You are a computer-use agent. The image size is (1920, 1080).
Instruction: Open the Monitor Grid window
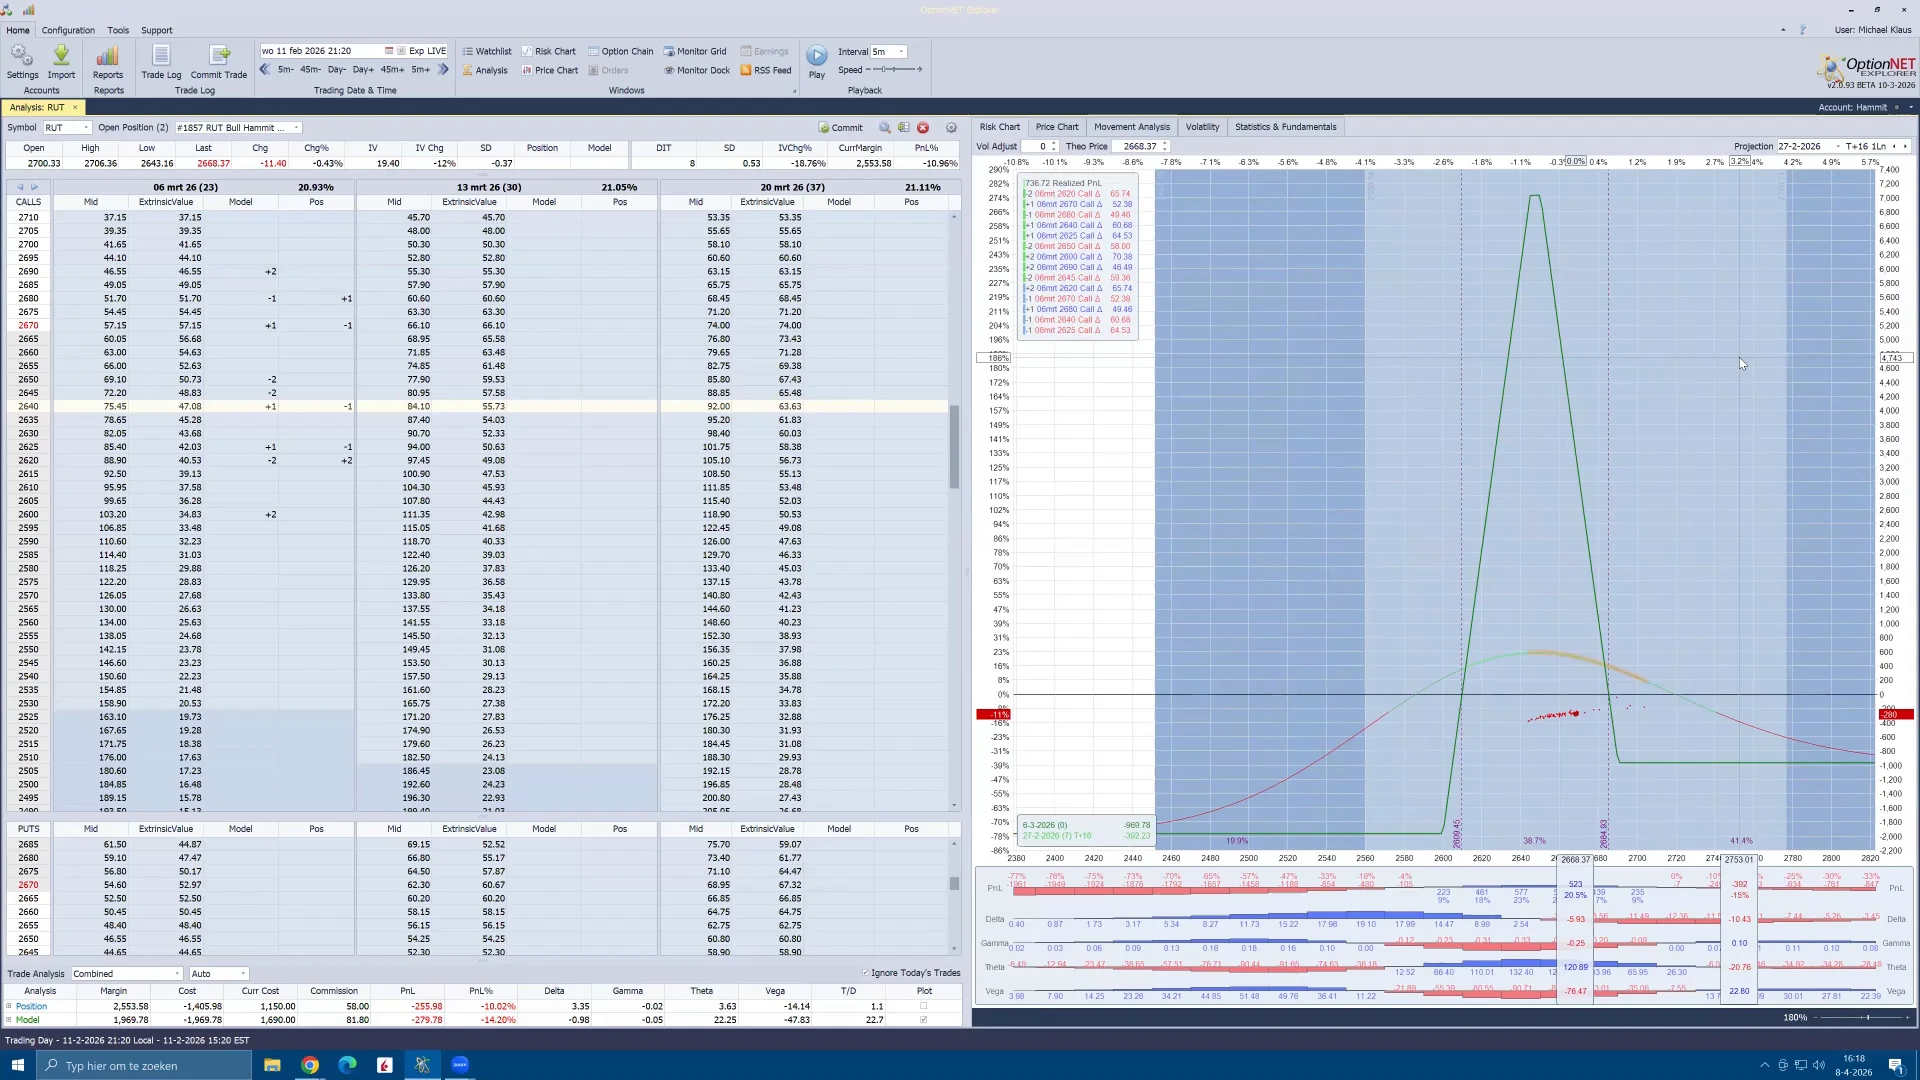[x=696, y=51]
